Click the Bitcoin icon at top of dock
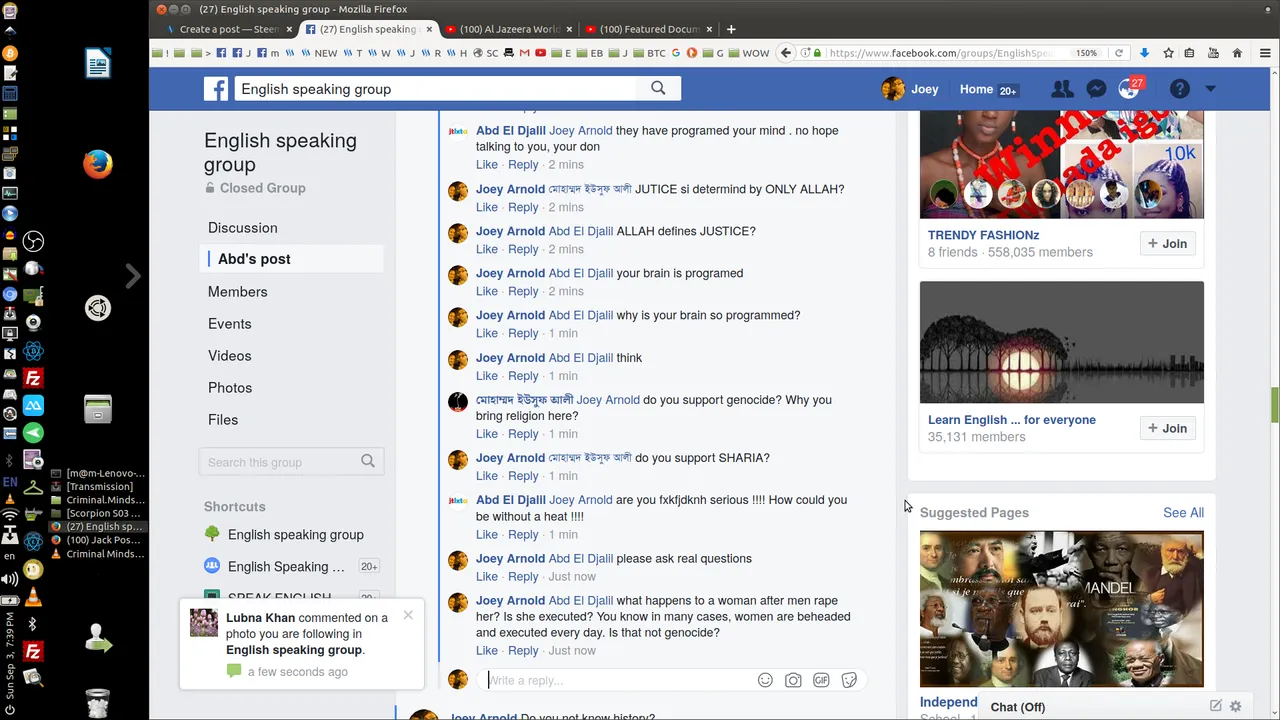The image size is (1280, 720). (10, 52)
